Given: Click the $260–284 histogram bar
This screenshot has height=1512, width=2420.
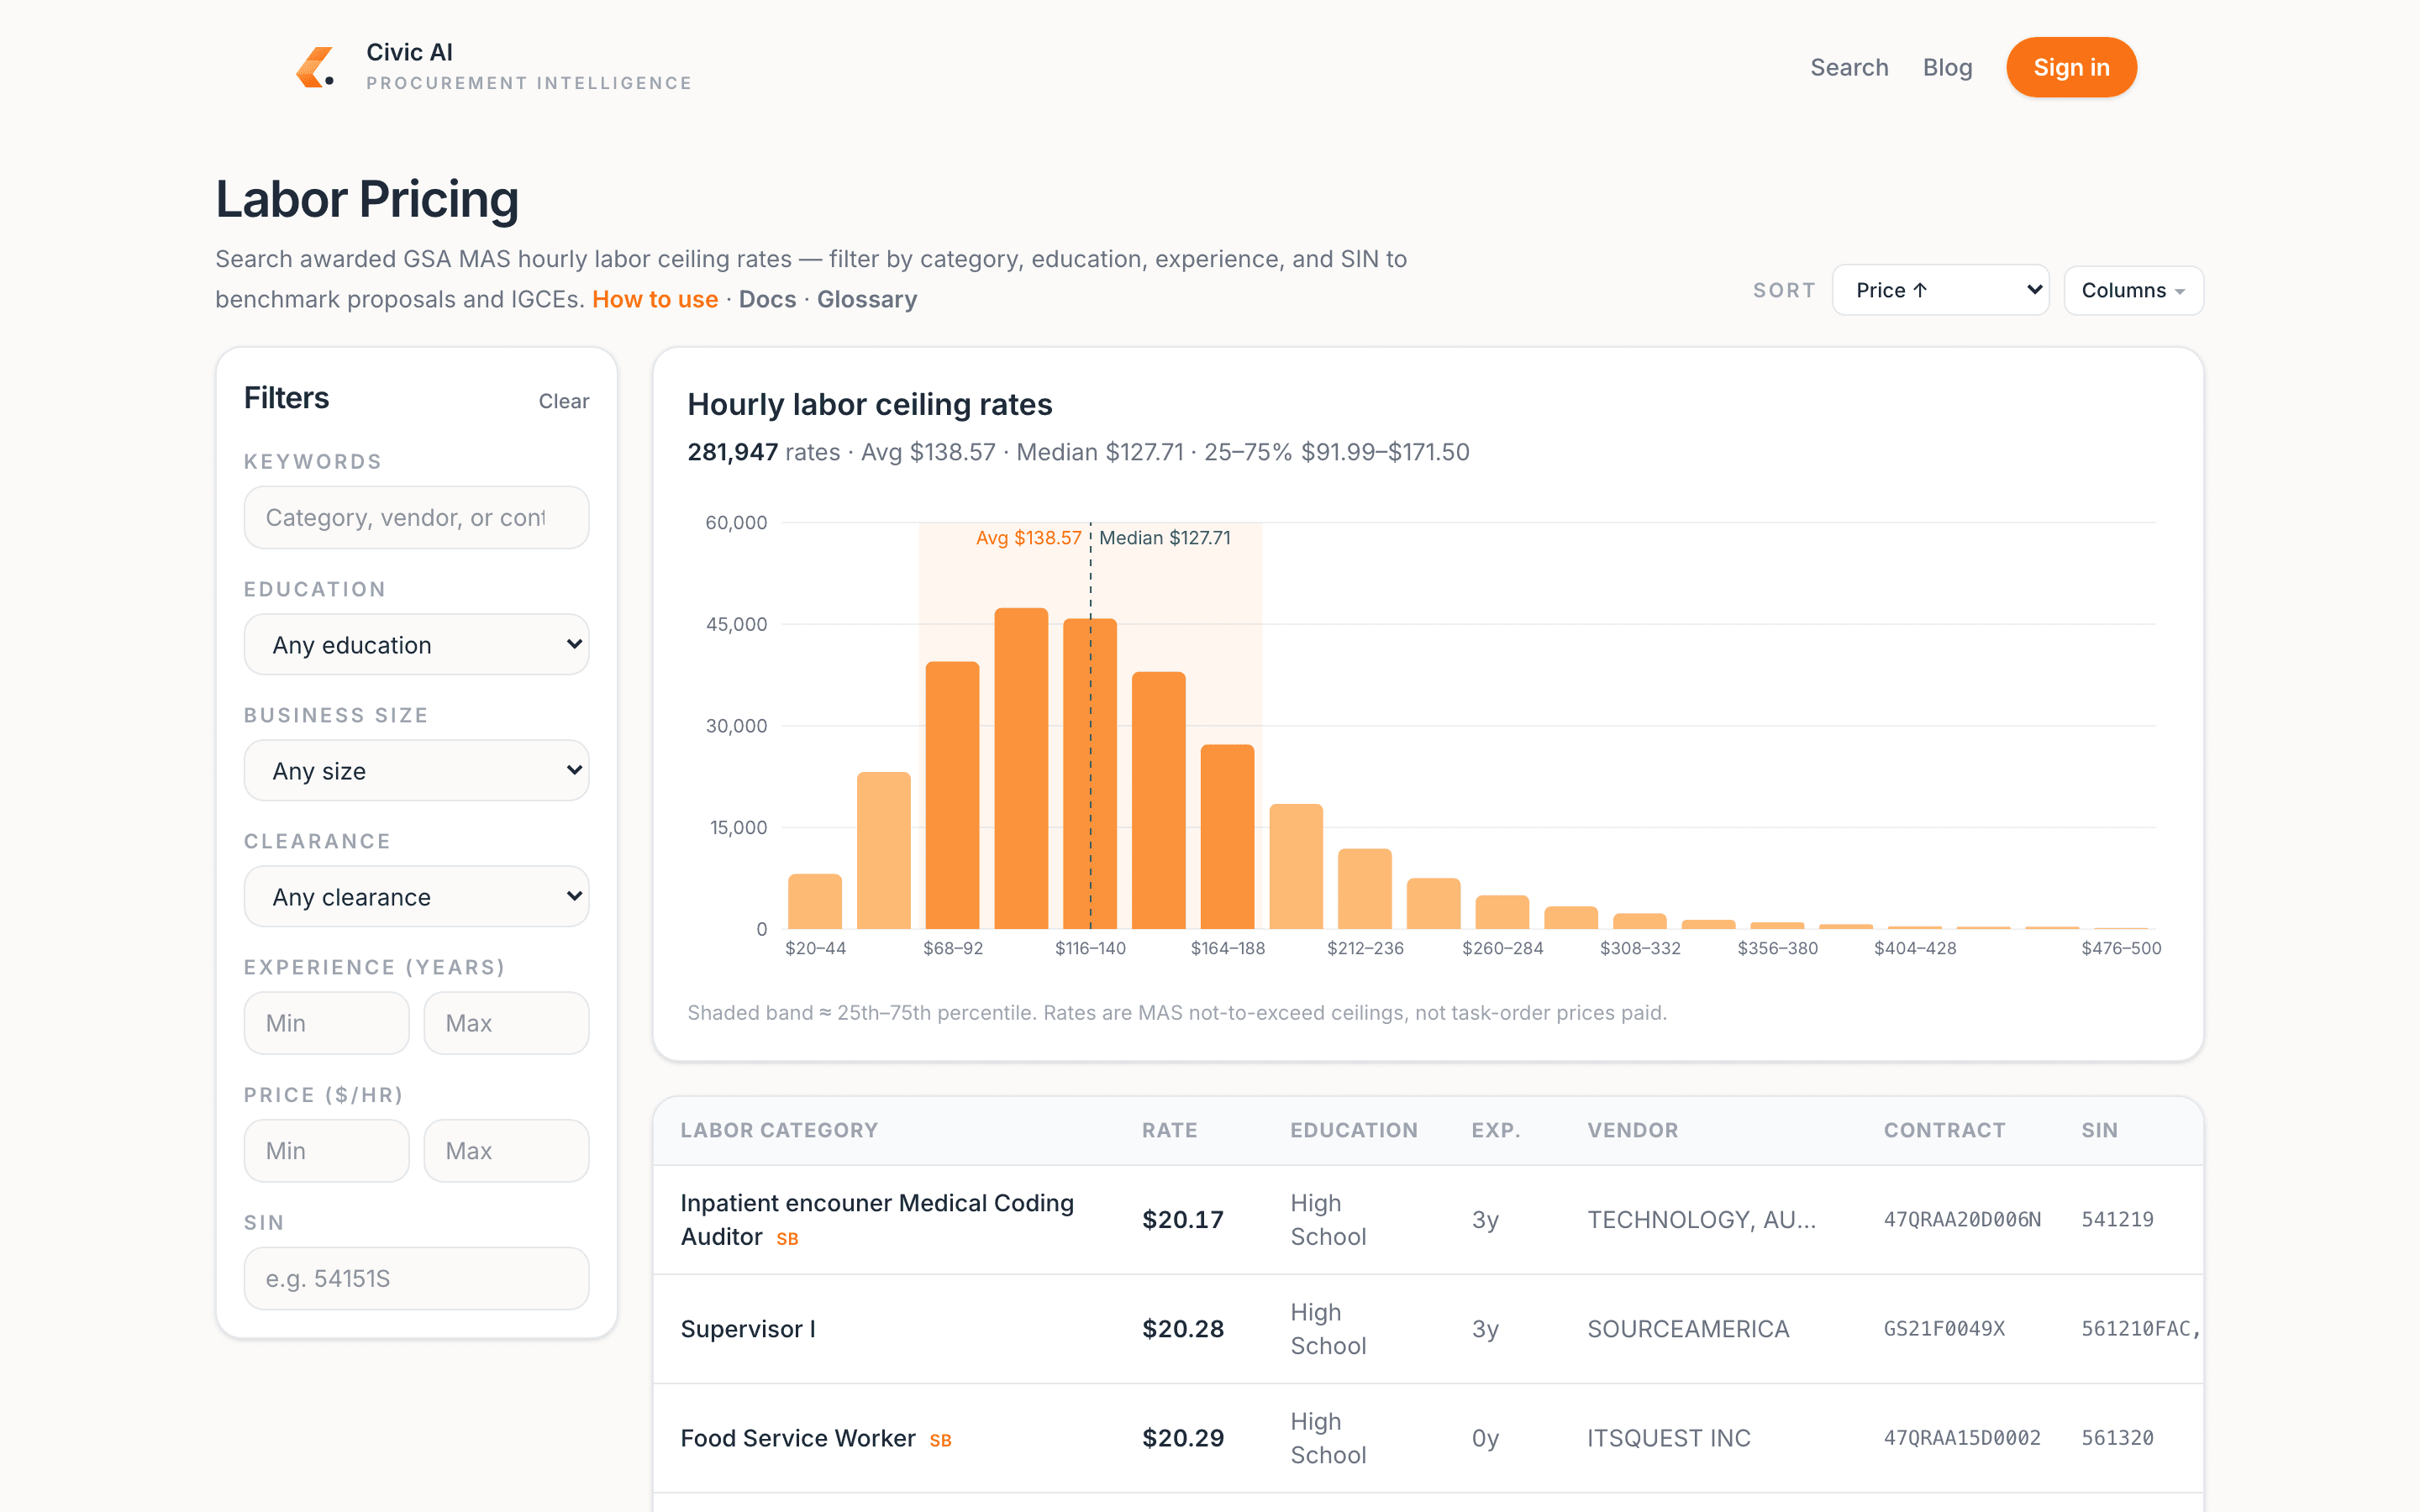Looking at the screenshot, I should (1502, 912).
